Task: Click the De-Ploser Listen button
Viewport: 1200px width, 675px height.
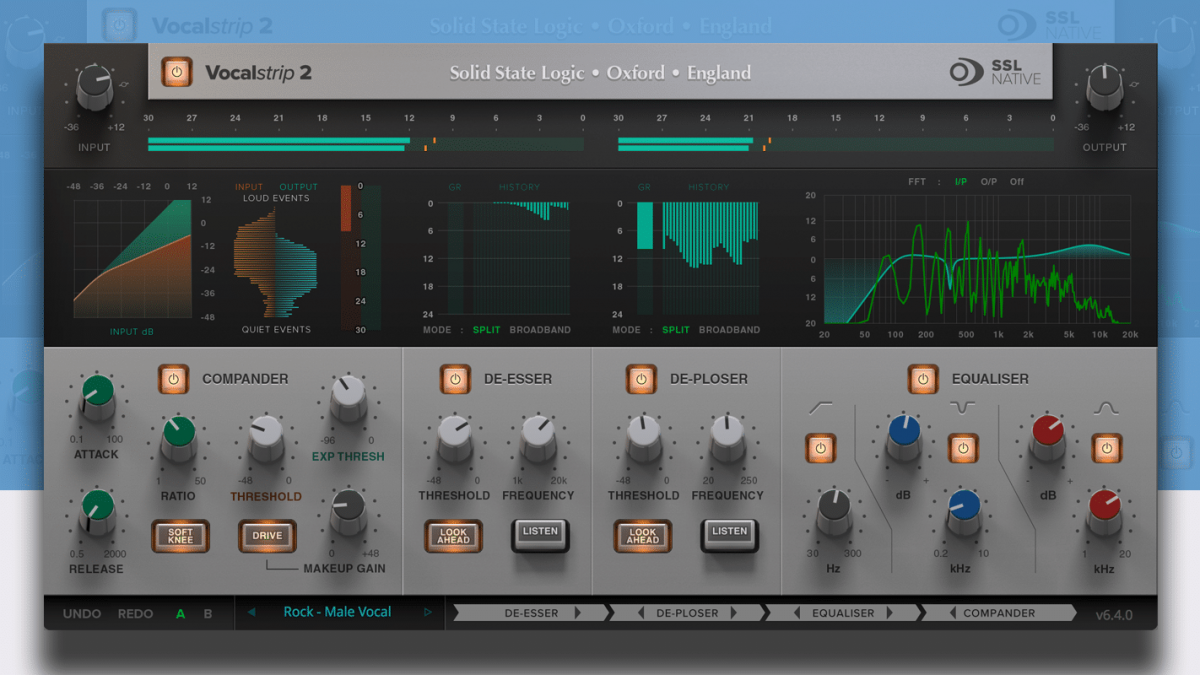Action: (730, 535)
